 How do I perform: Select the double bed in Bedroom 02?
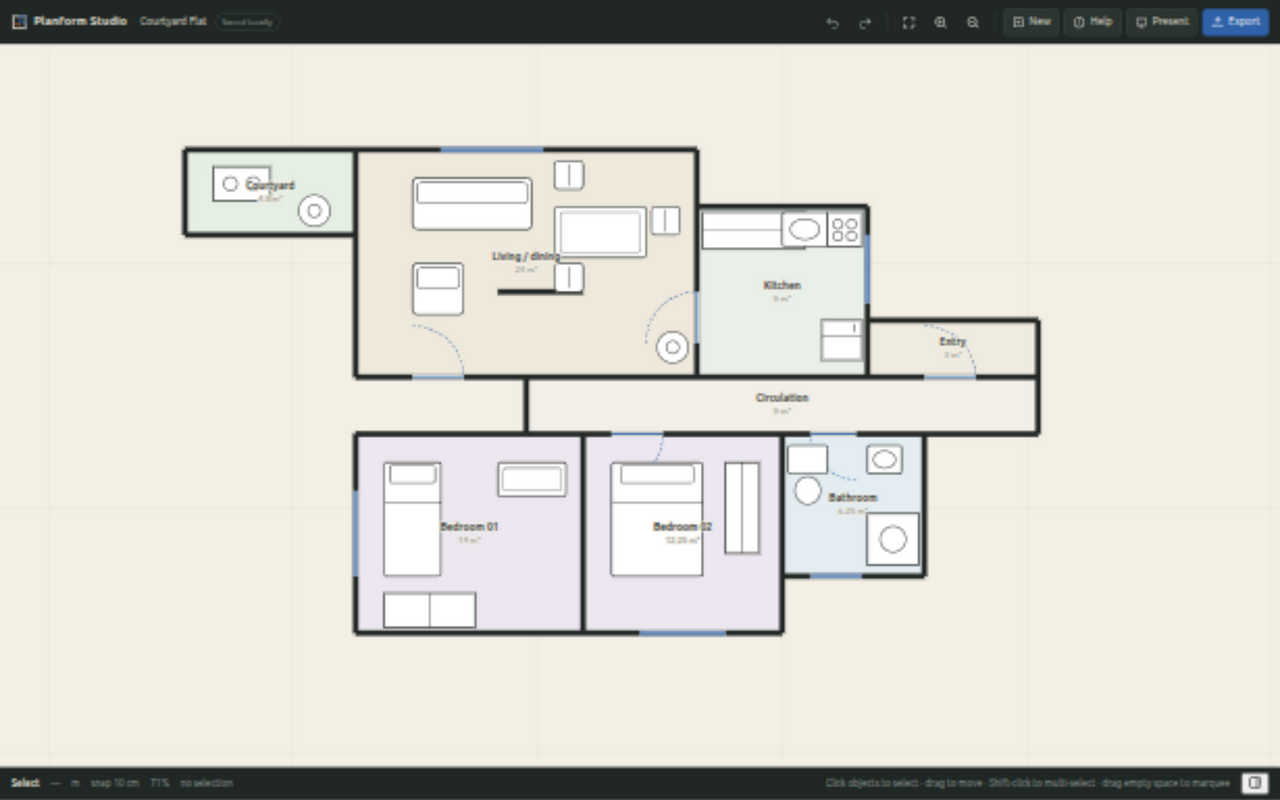pyautogui.click(x=657, y=519)
